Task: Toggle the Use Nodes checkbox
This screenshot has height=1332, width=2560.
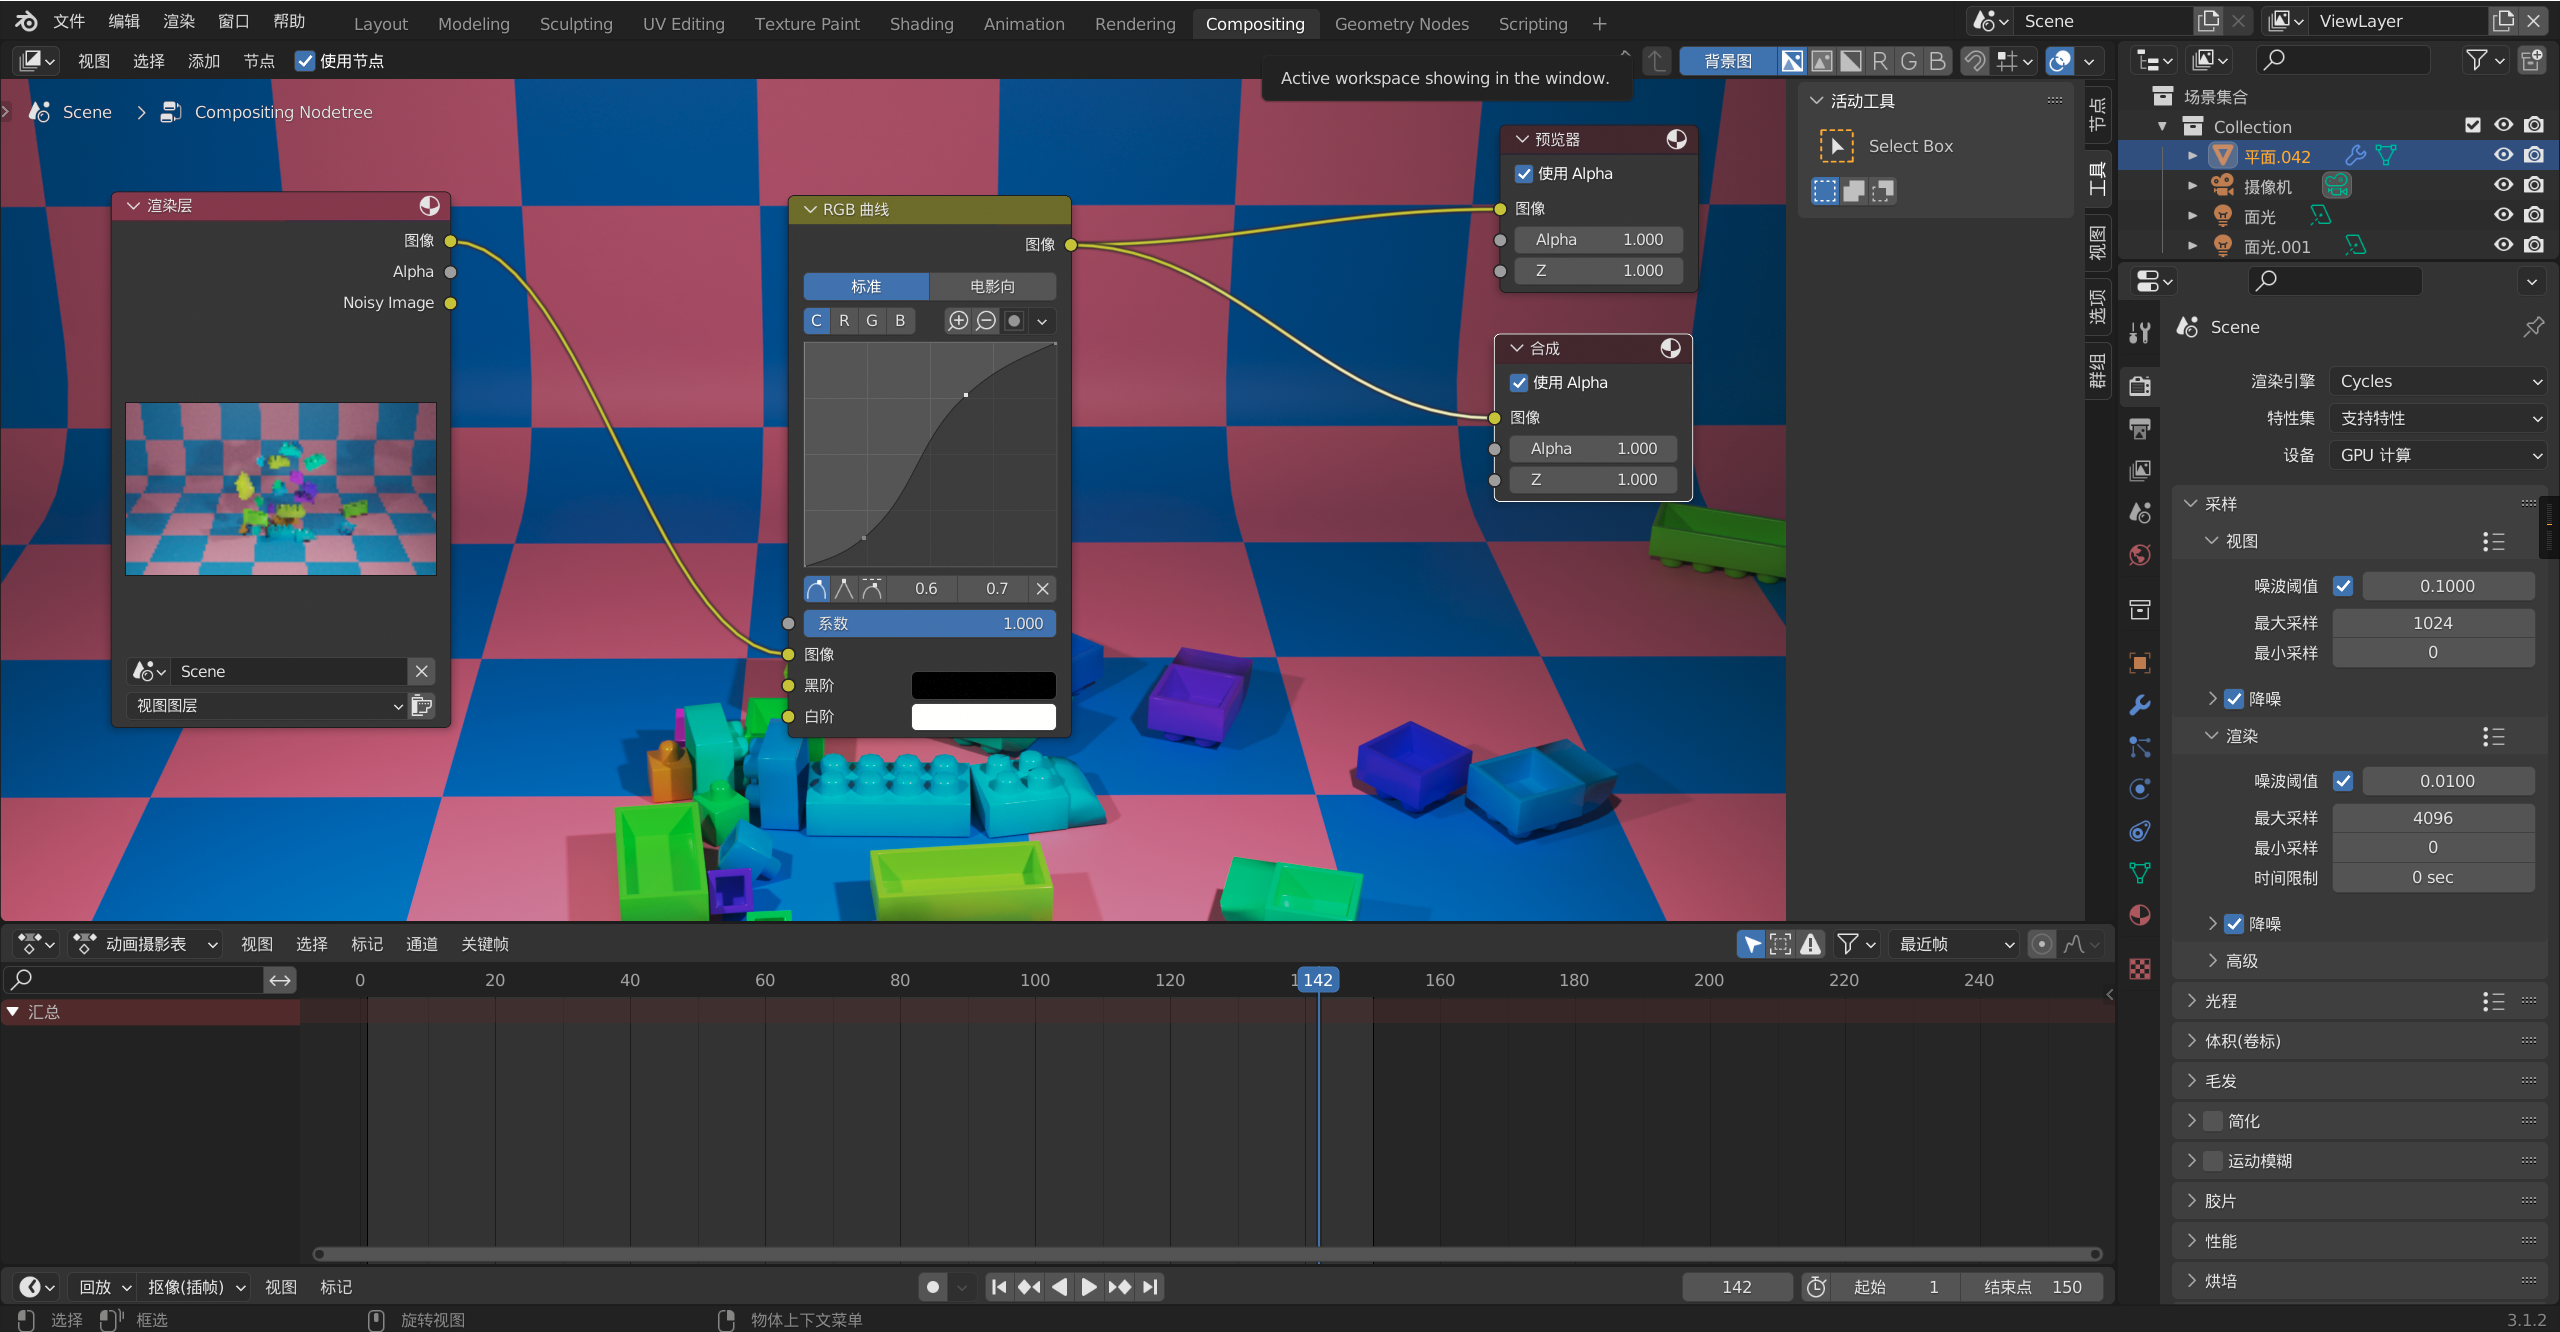Action: point(305,61)
